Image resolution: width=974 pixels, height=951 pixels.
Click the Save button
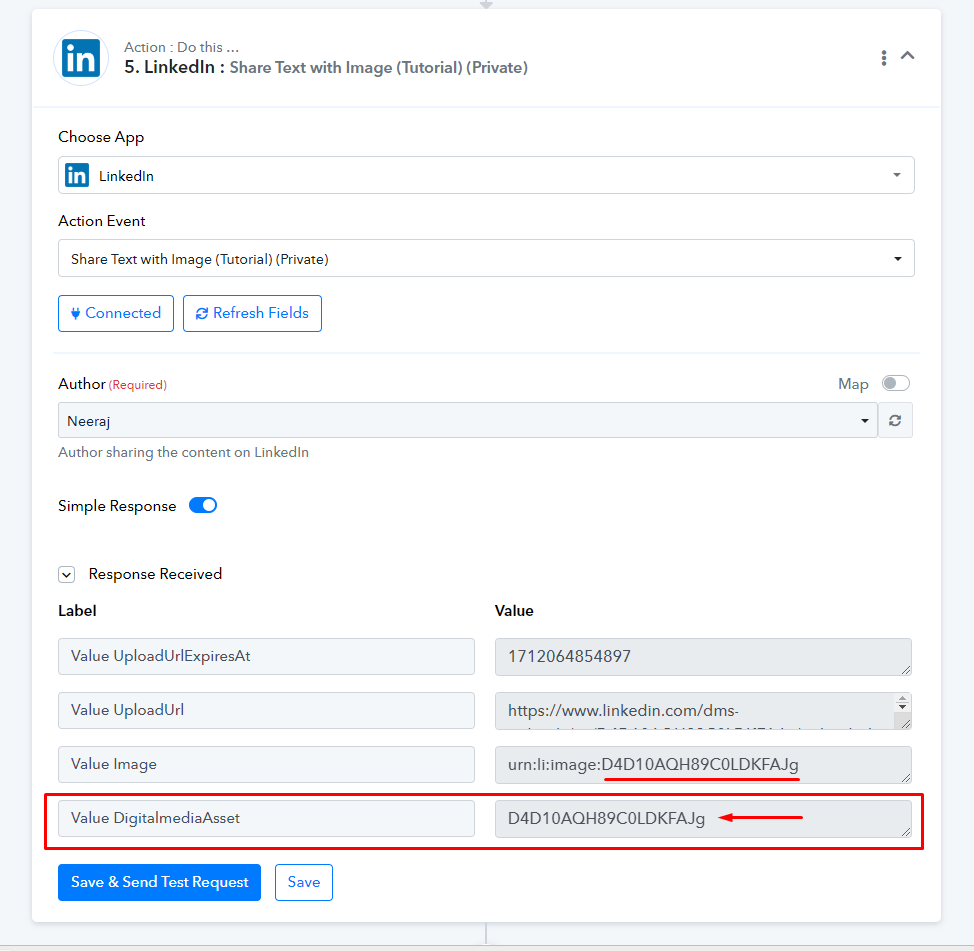[x=304, y=882]
